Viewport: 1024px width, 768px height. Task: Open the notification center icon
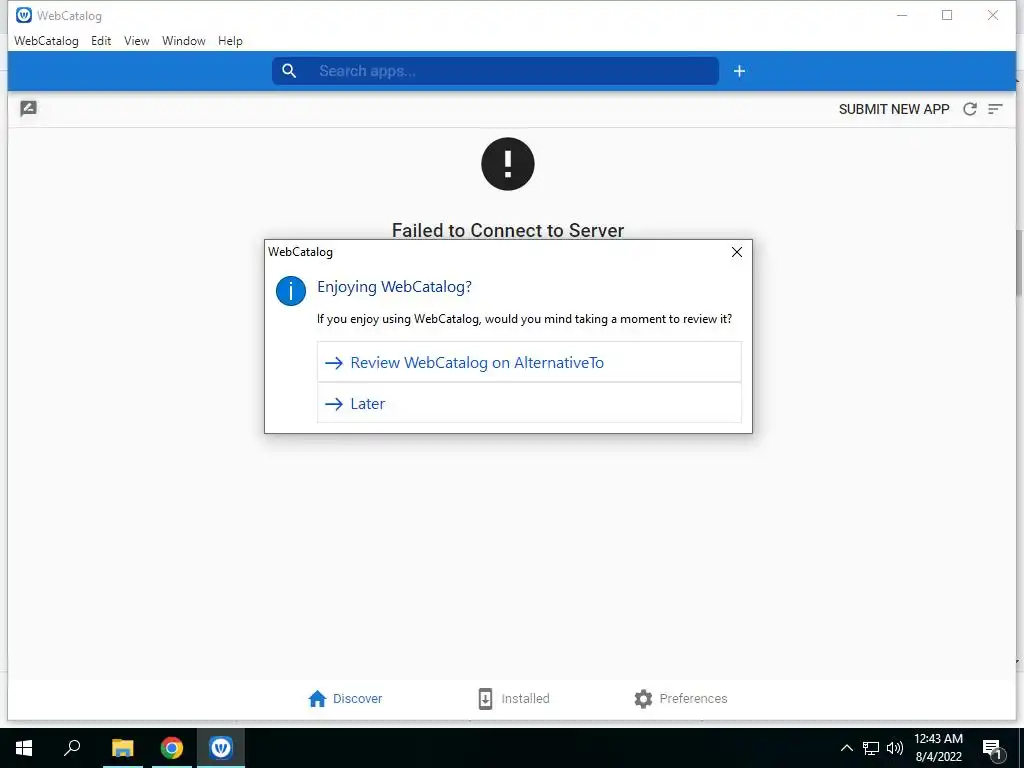click(993, 749)
